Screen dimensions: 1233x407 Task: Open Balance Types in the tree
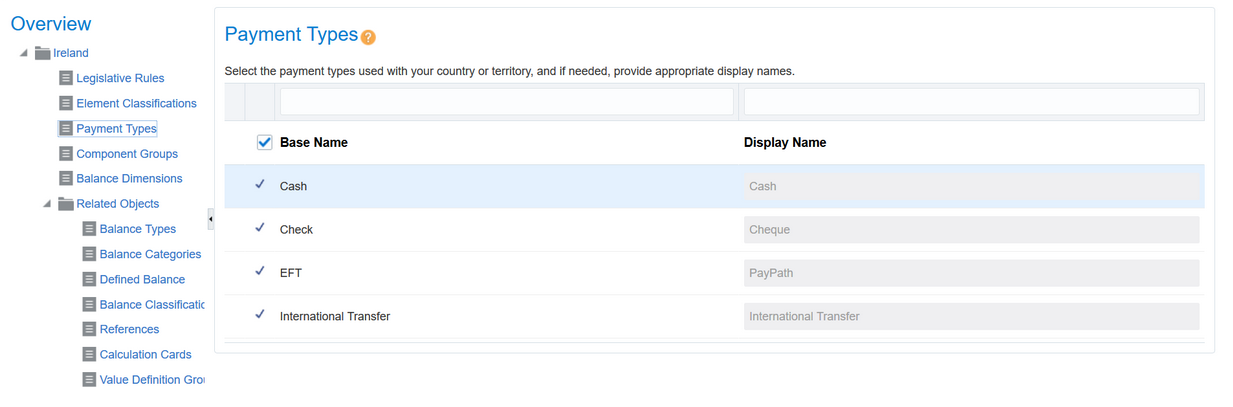[138, 229]
